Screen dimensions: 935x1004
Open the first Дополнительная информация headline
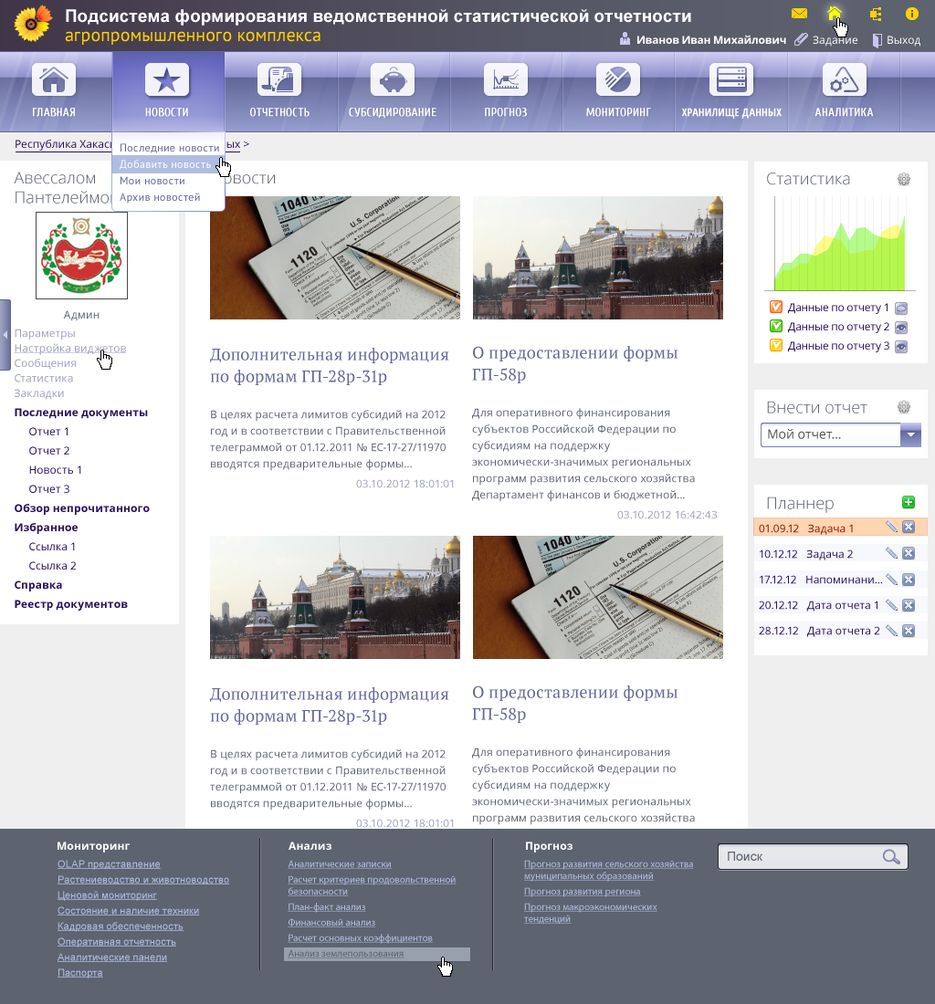329,365
